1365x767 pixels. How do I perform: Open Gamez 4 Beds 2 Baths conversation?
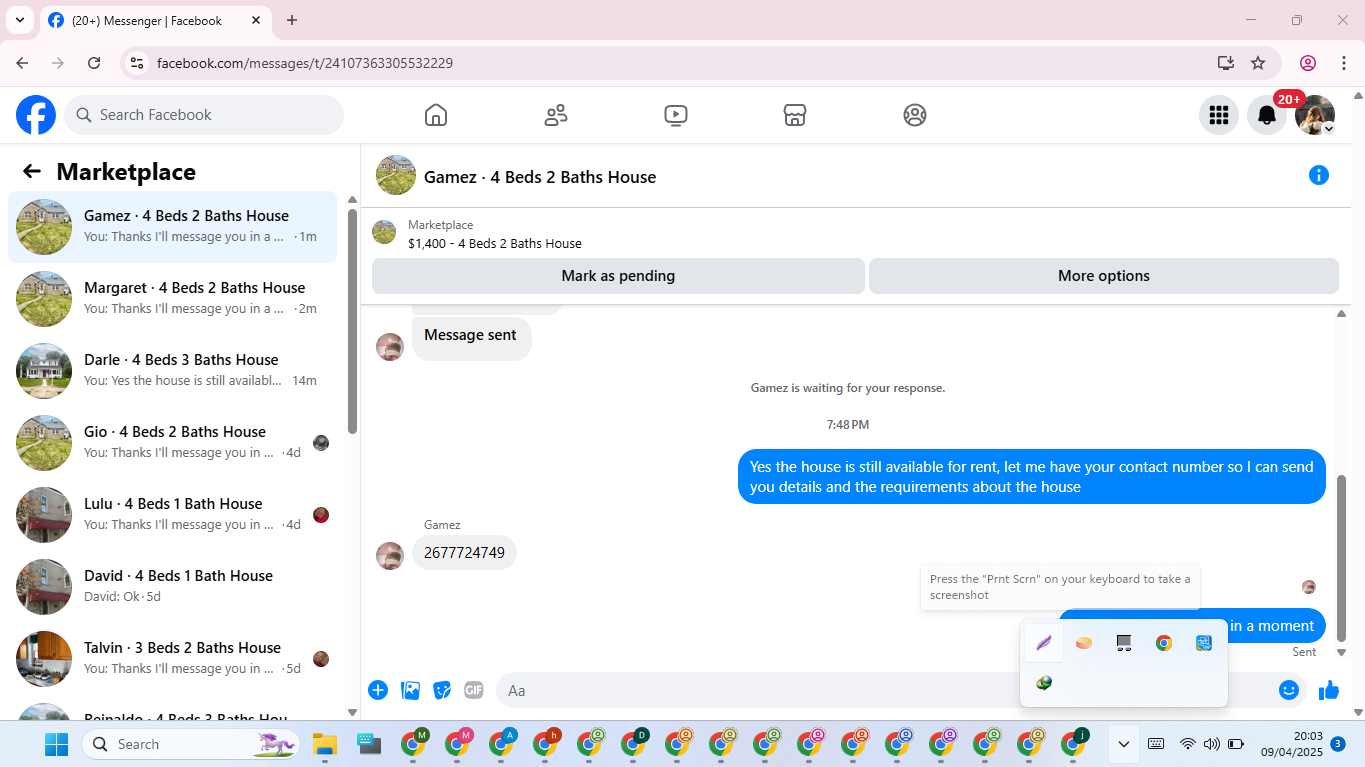(x=173, y=227)
